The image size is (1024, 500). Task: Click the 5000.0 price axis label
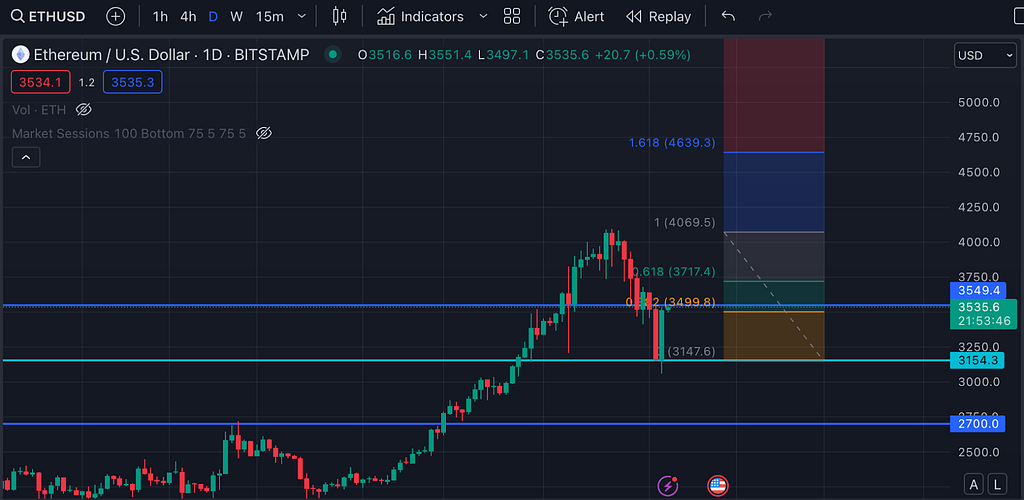pyautogui.click(x=978, y=102)
